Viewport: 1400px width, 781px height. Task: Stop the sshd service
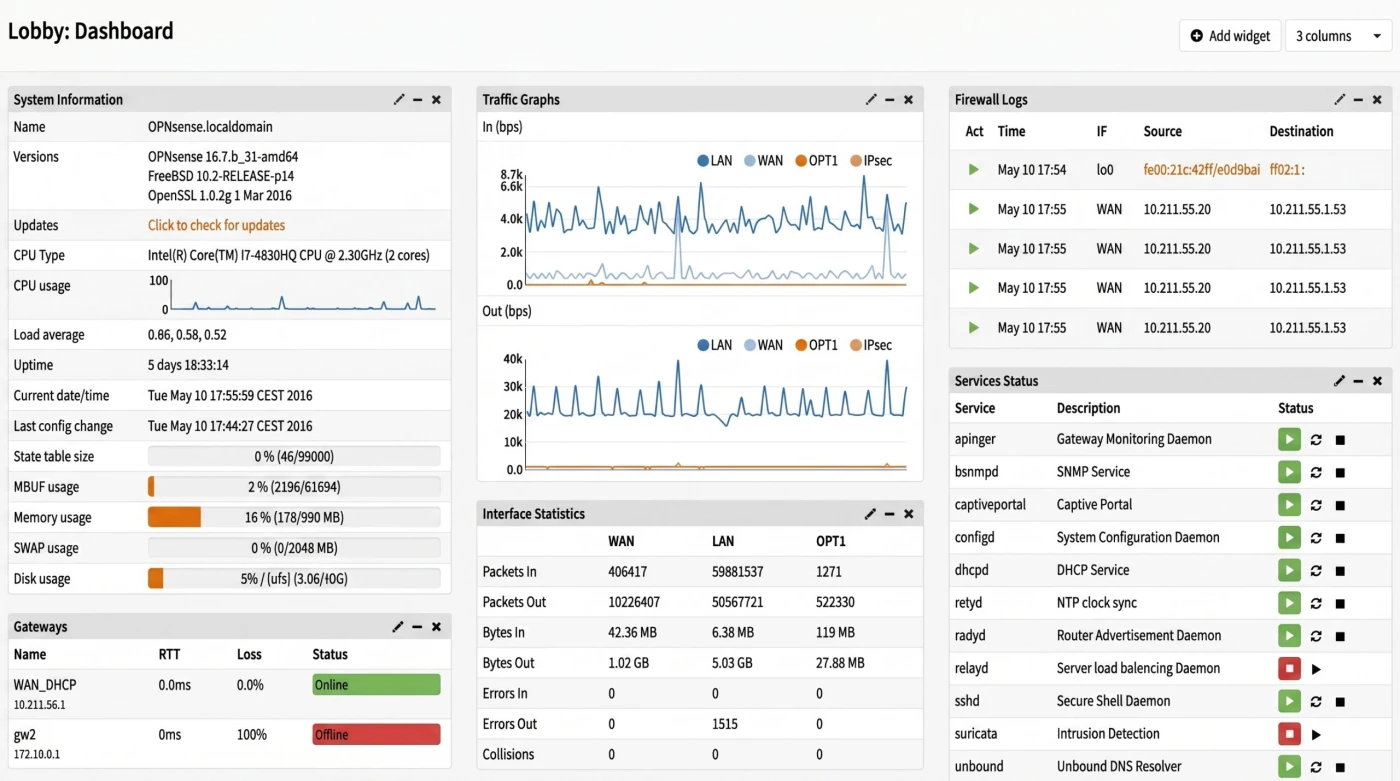(x=1340, y=701)
